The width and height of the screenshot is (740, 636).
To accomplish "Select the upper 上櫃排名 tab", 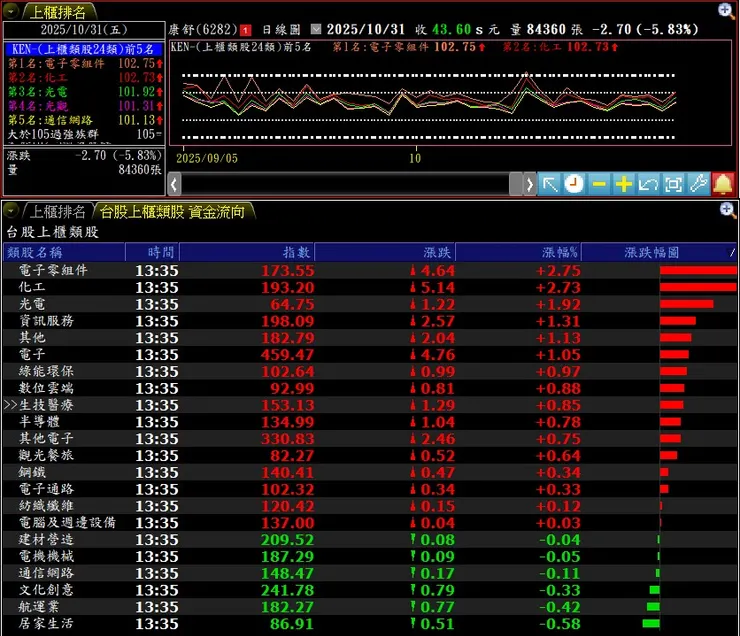I will pos(58,12).
